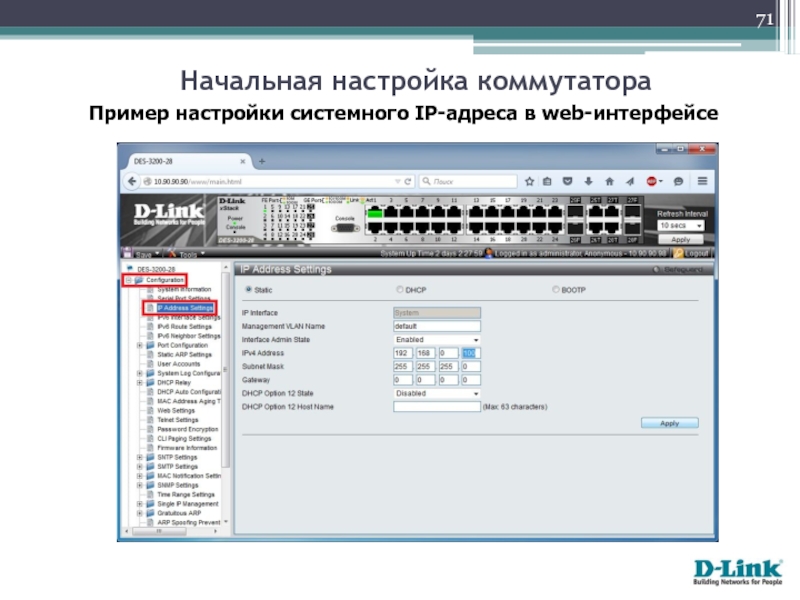
Task: Open Password Encryption in tree
Action: coord(187,429)
